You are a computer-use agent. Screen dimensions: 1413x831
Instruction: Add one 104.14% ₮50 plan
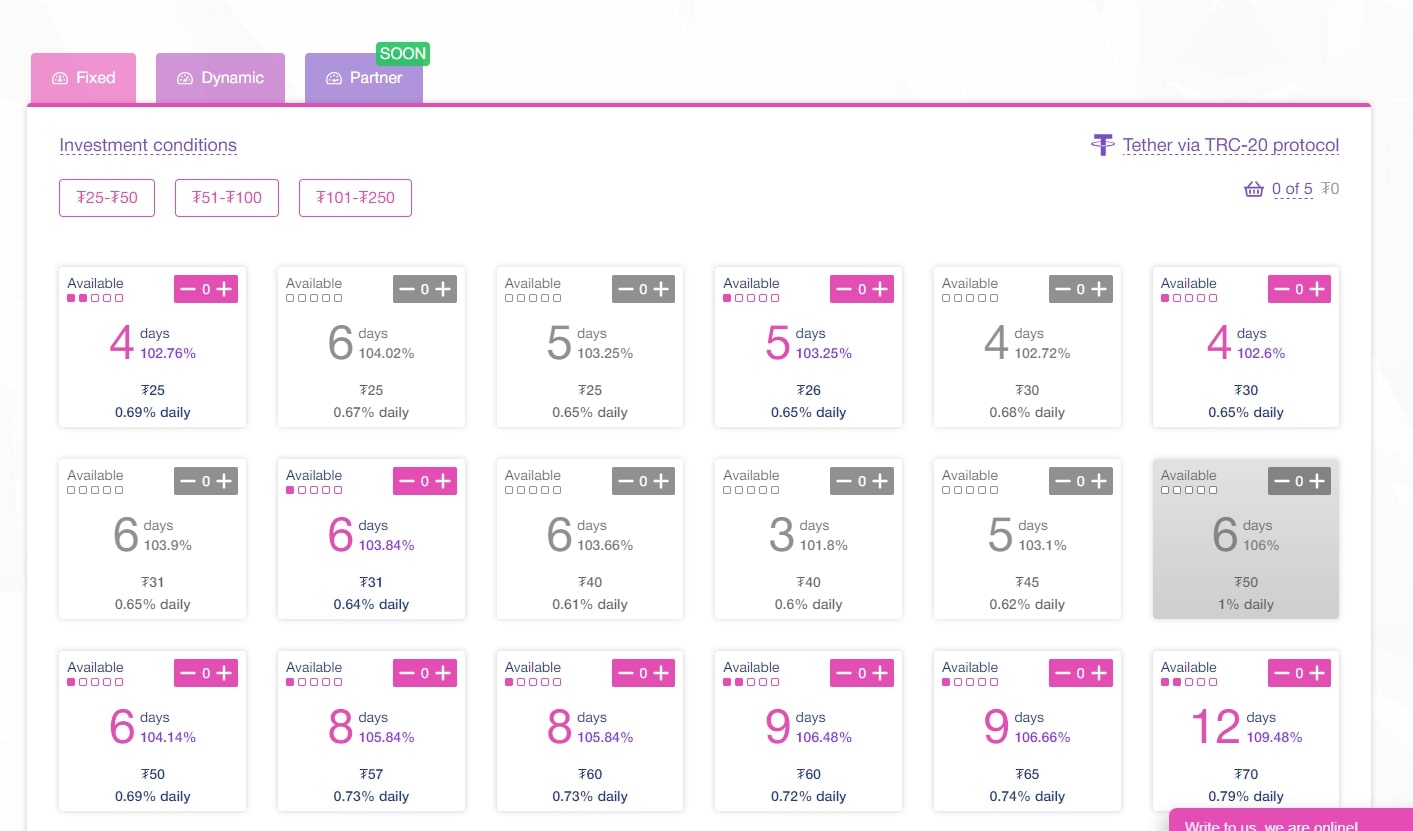[225, 673]
